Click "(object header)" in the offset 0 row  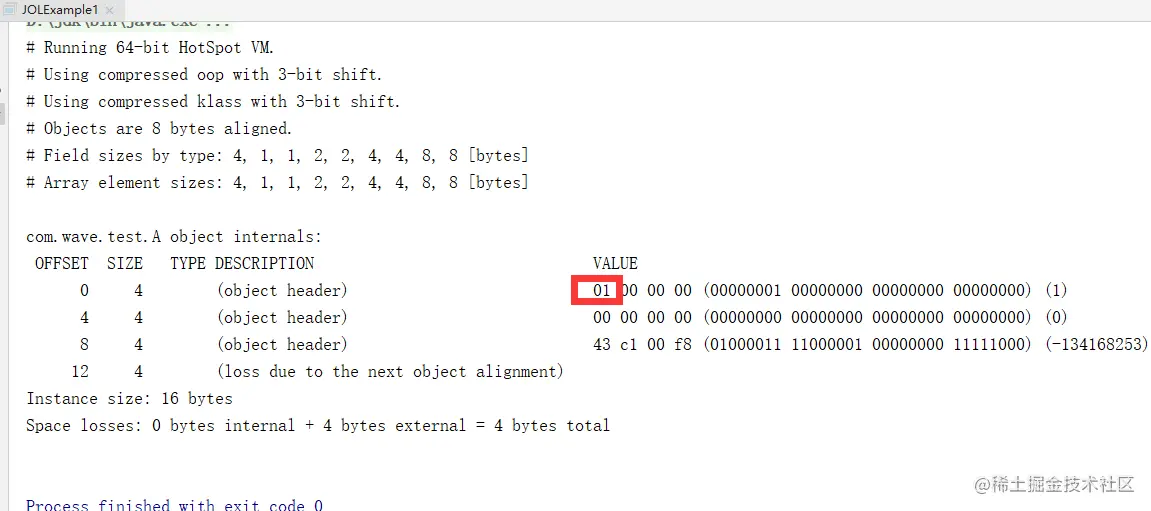pos(282,291)
